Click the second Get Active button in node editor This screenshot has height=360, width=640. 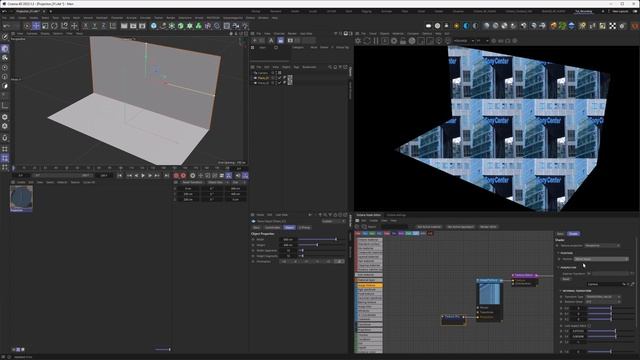click(x=460, y=227)
